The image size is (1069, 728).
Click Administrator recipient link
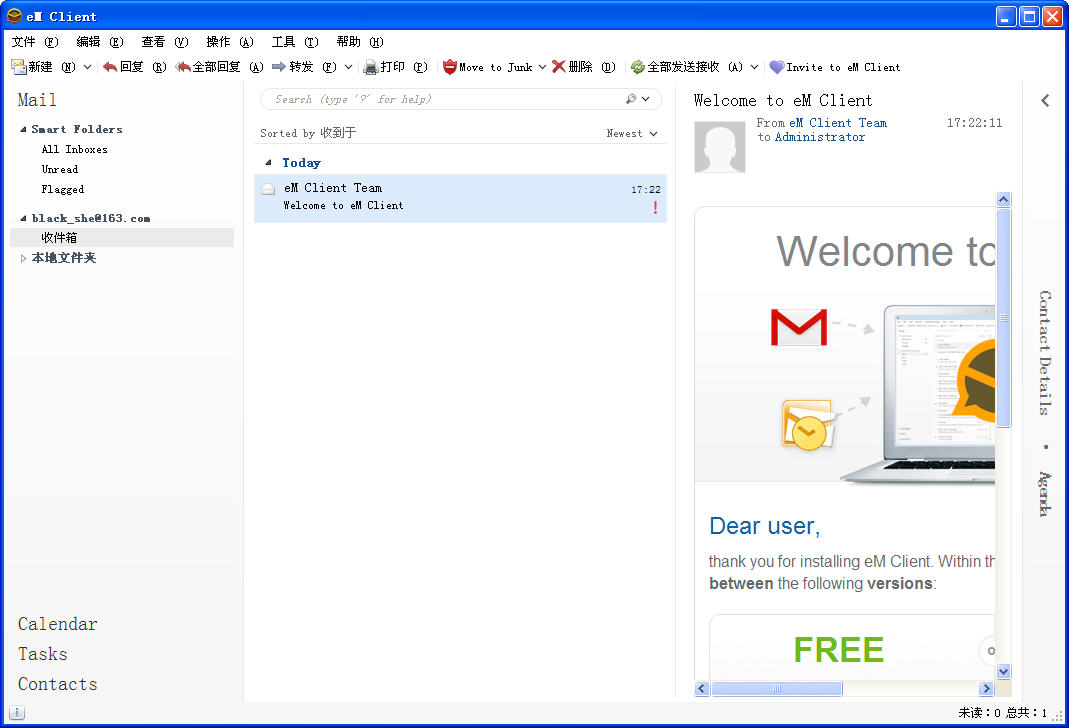click(x=819, y=137)
